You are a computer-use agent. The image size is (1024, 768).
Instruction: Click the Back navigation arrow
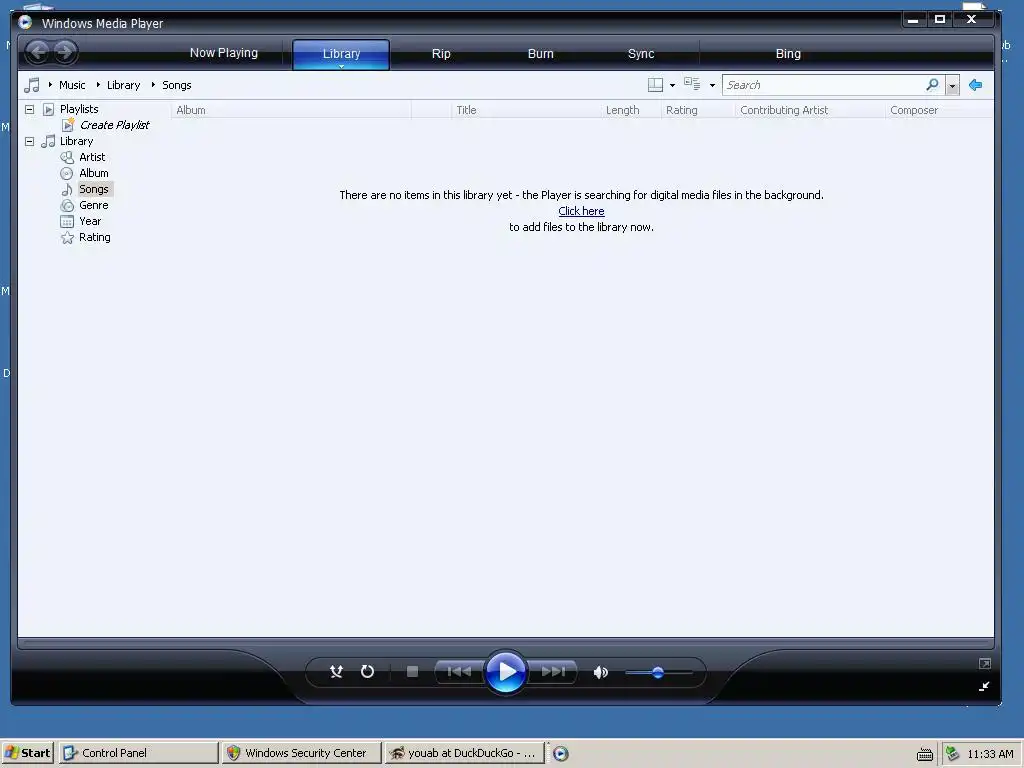tap(39, 52)
